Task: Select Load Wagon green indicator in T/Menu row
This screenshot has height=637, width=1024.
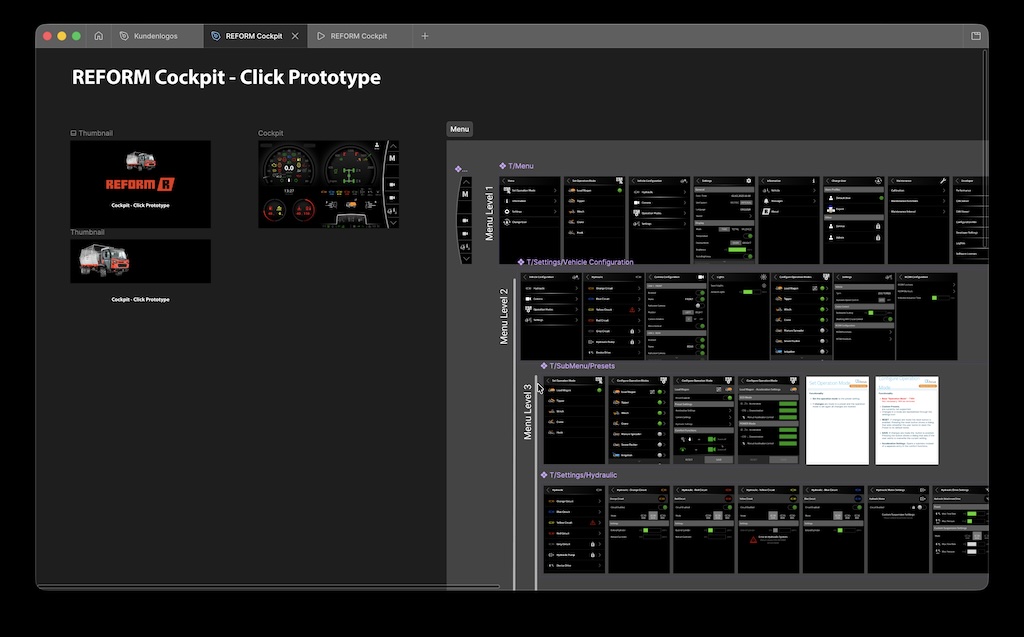Action: pos(620,190)
